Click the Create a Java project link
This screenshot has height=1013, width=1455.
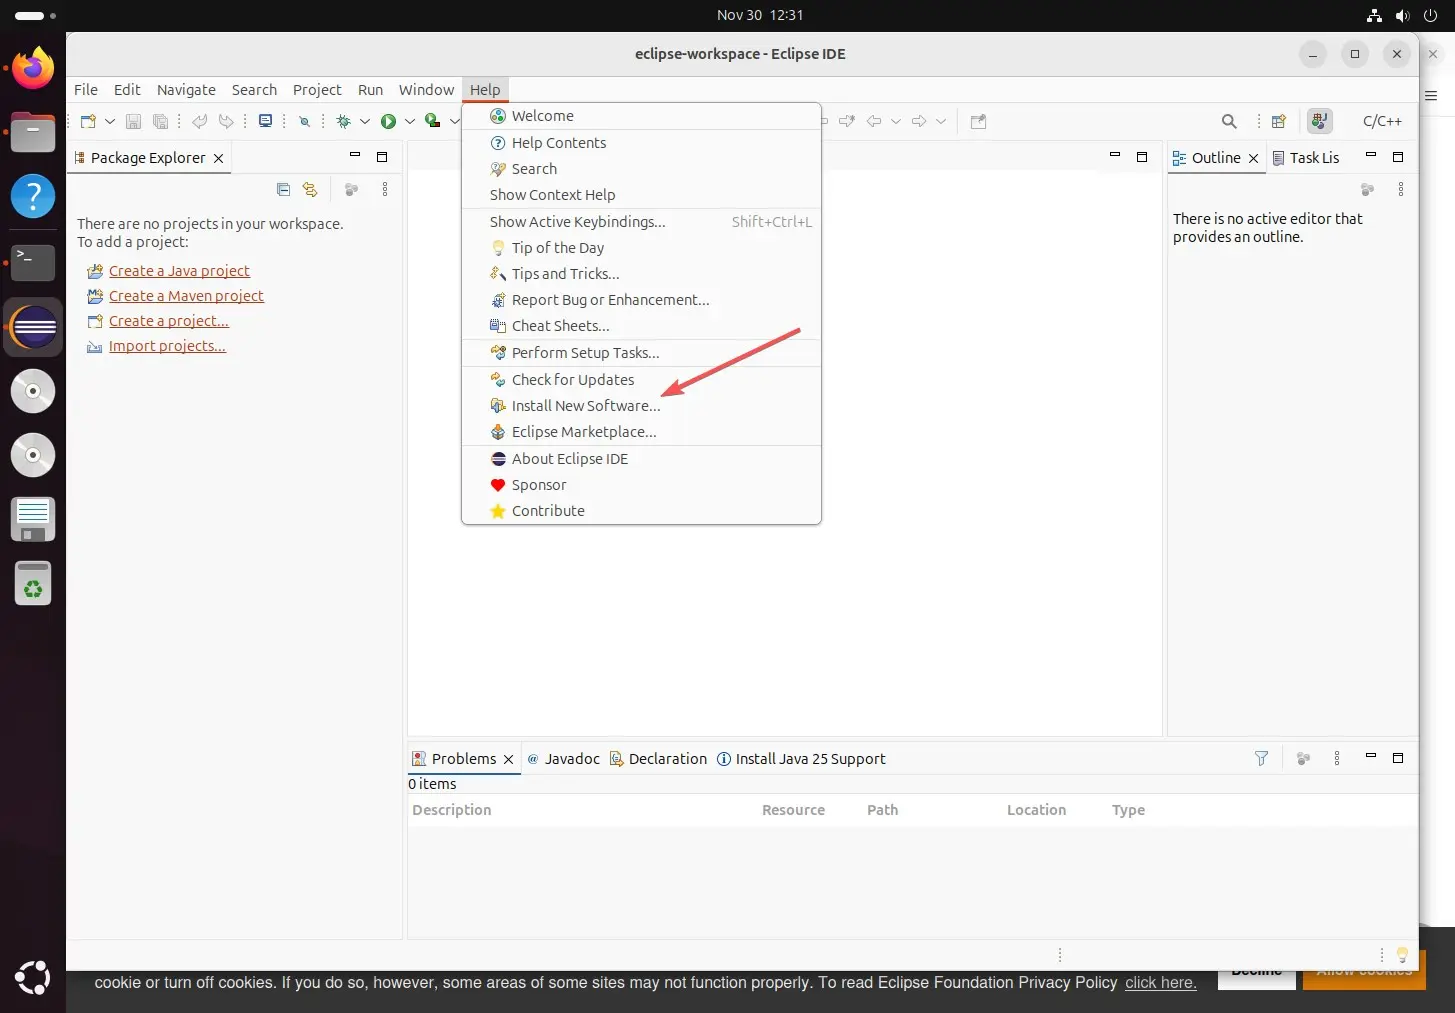pos(179,271)
